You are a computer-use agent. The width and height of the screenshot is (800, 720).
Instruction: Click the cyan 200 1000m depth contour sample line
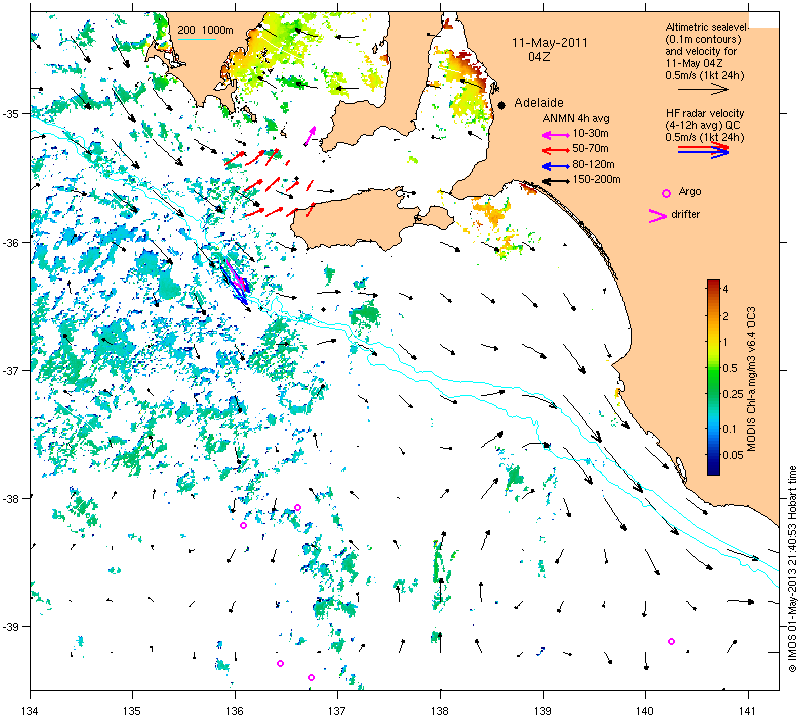click(x=196, y=39)
